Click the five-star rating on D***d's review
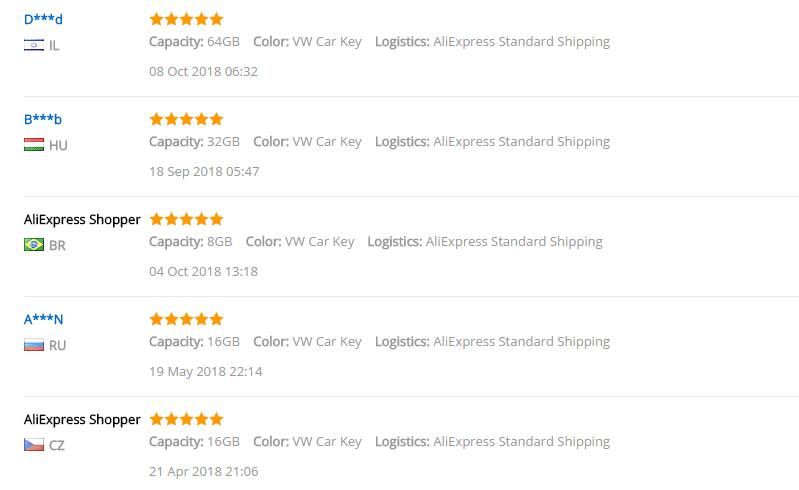The width and height of the screenshot is (799, 490). [187, 19]
